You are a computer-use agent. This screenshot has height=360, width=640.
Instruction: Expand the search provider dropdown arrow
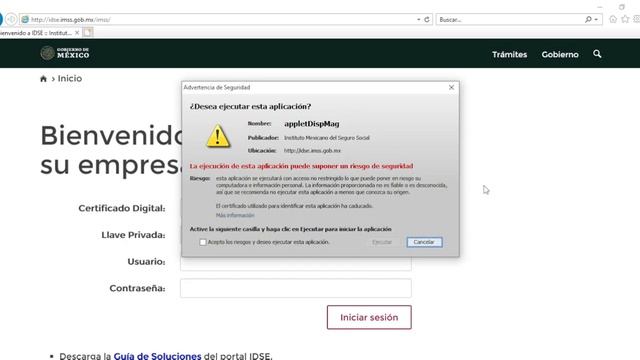(596, 19)
